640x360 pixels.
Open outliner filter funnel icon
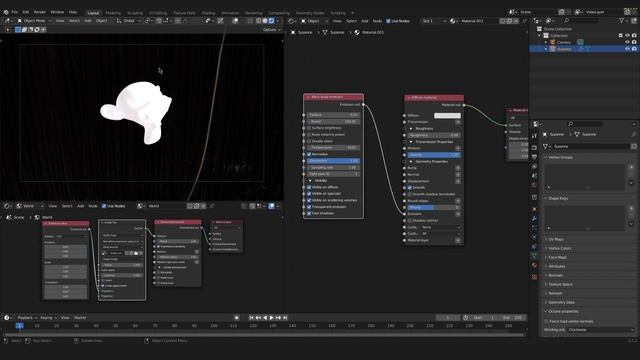pyautogui.click(x=622, y=20)
